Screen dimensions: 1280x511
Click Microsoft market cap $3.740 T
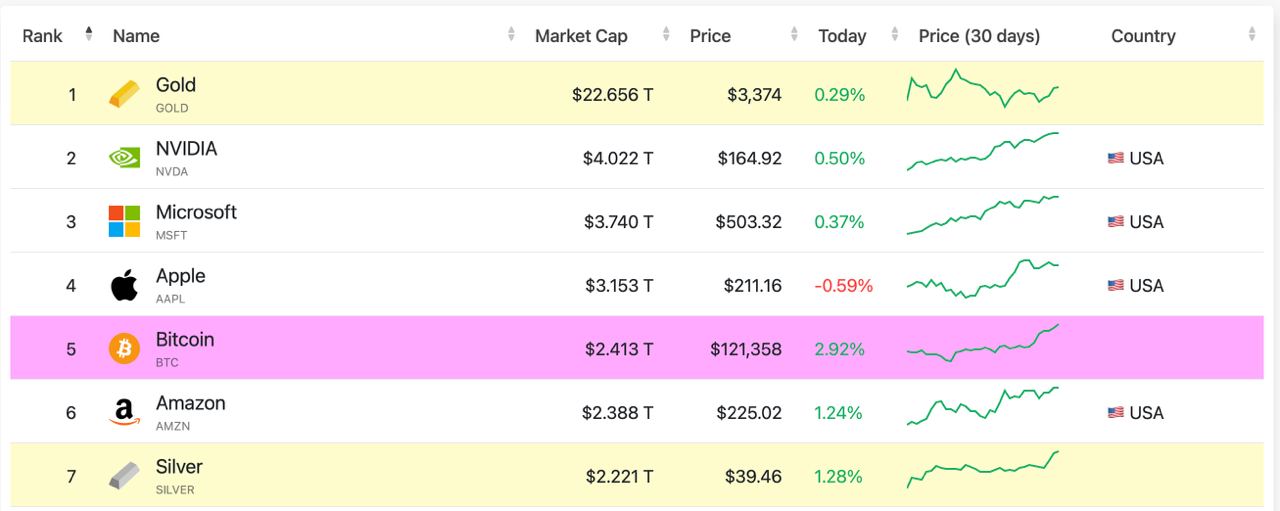point(619,222)
